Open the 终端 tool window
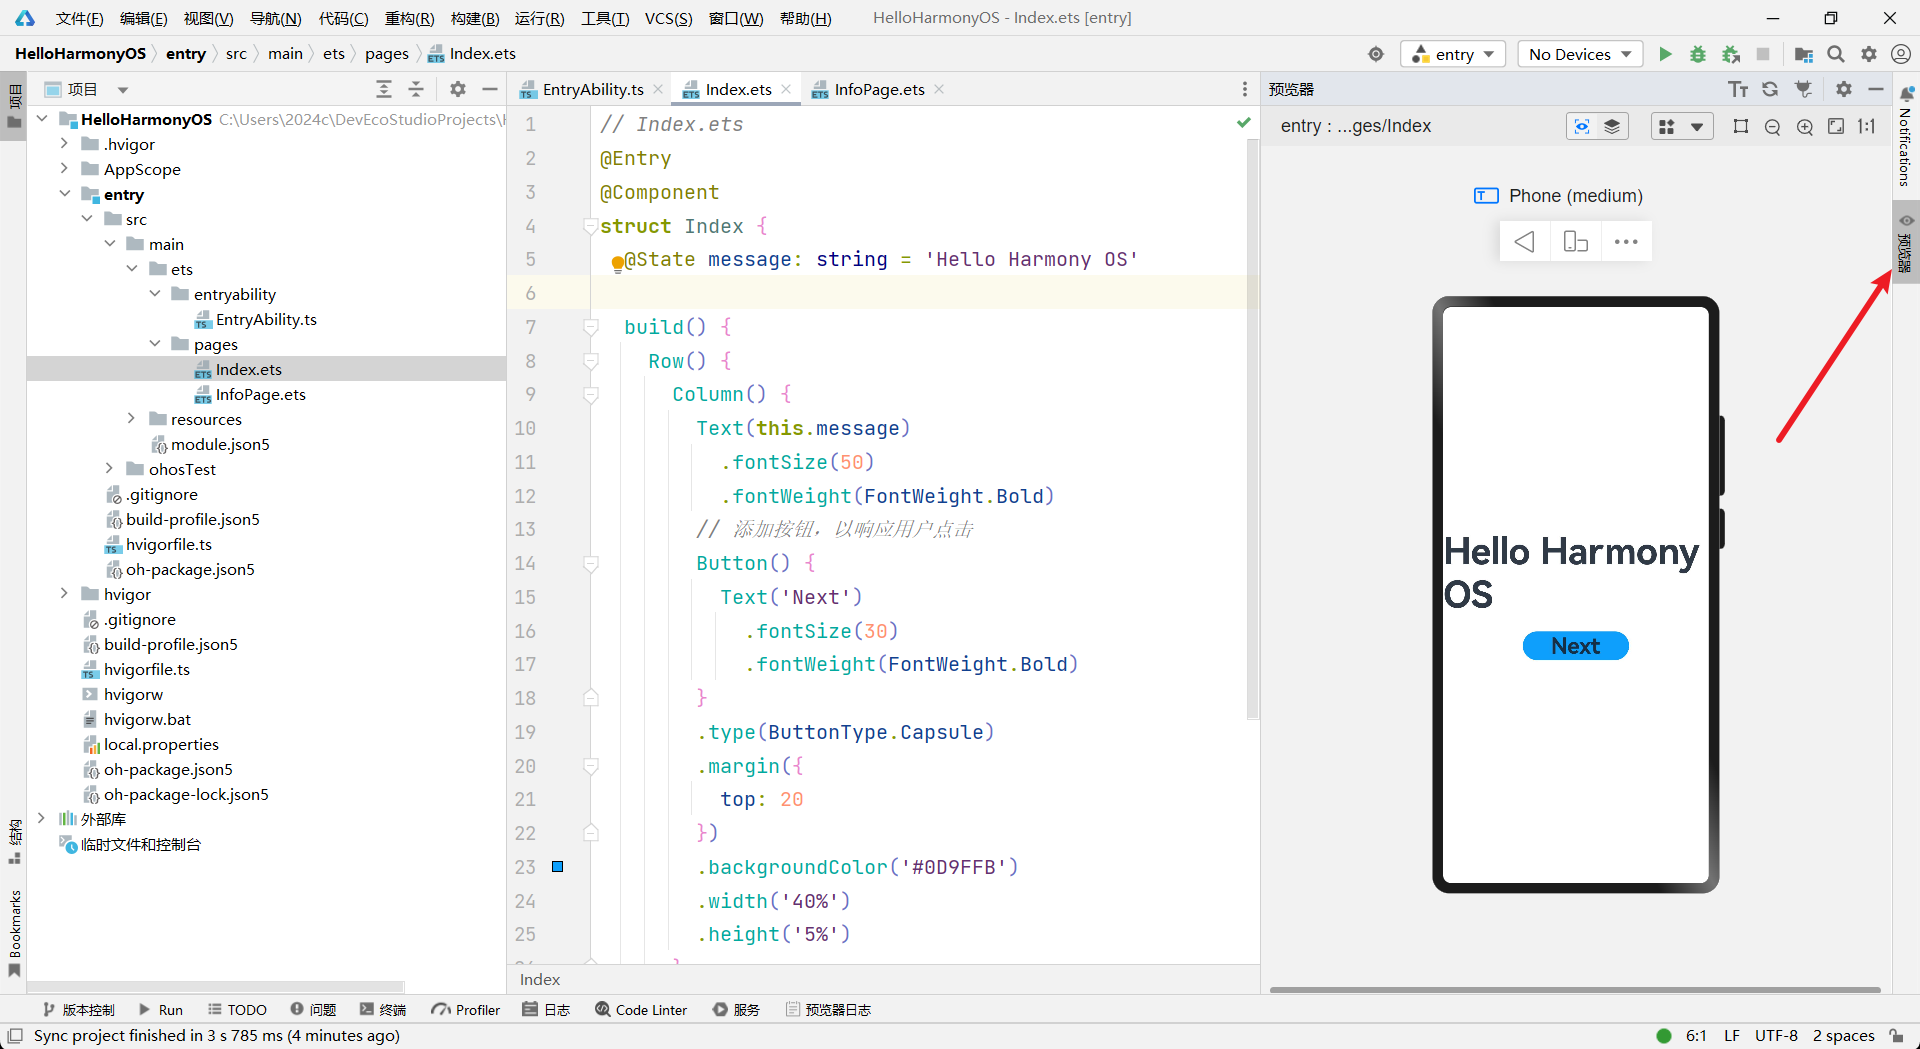Screen dimensions: 1920x1049 (383, 1010)
